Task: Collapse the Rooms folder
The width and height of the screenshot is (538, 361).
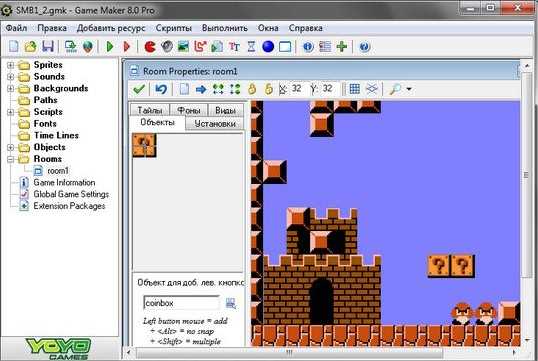Action: pyautogui.click(x=11, y=159)
